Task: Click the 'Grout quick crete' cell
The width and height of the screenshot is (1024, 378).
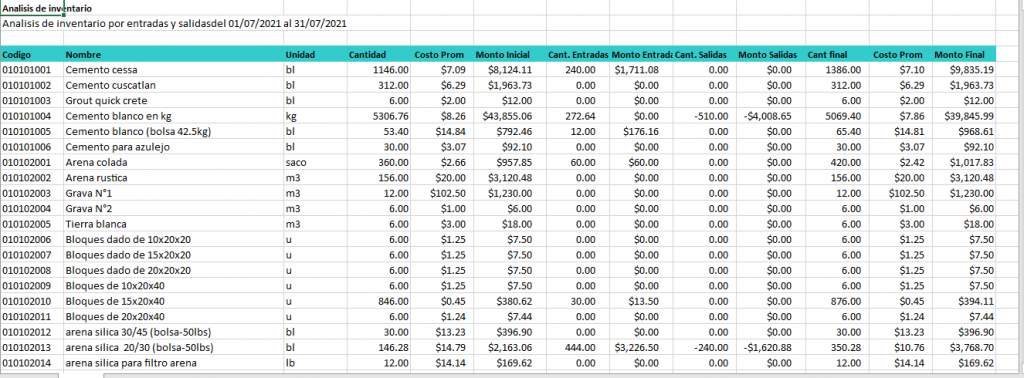Action: pyautogui.click(x=173, y=101)
